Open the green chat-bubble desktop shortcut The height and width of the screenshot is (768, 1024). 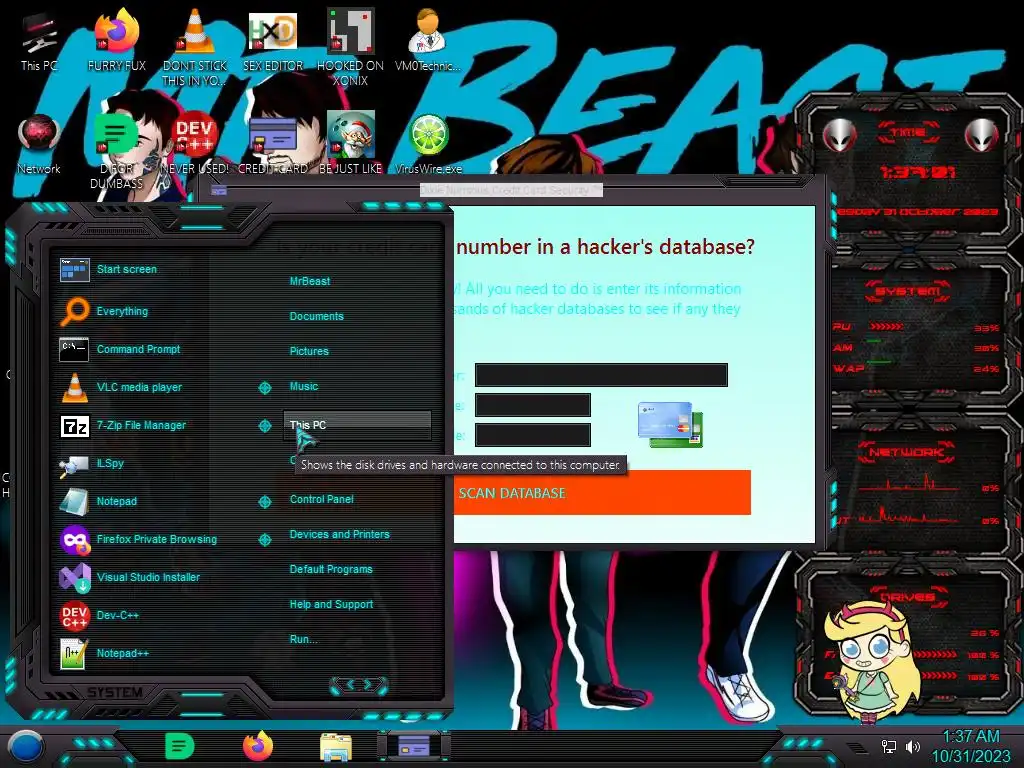(x=116, y=150)
